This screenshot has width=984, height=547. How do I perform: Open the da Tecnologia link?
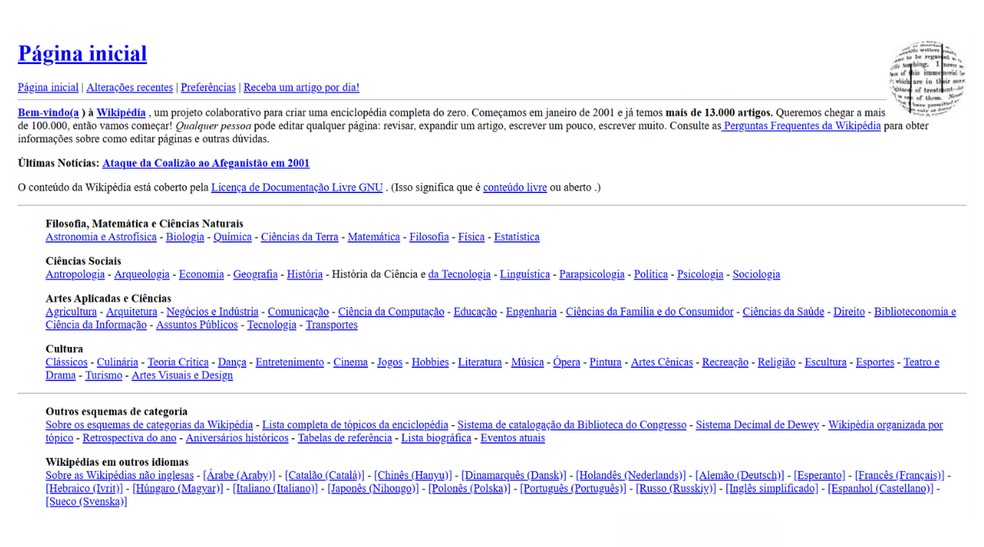(459, 274)
